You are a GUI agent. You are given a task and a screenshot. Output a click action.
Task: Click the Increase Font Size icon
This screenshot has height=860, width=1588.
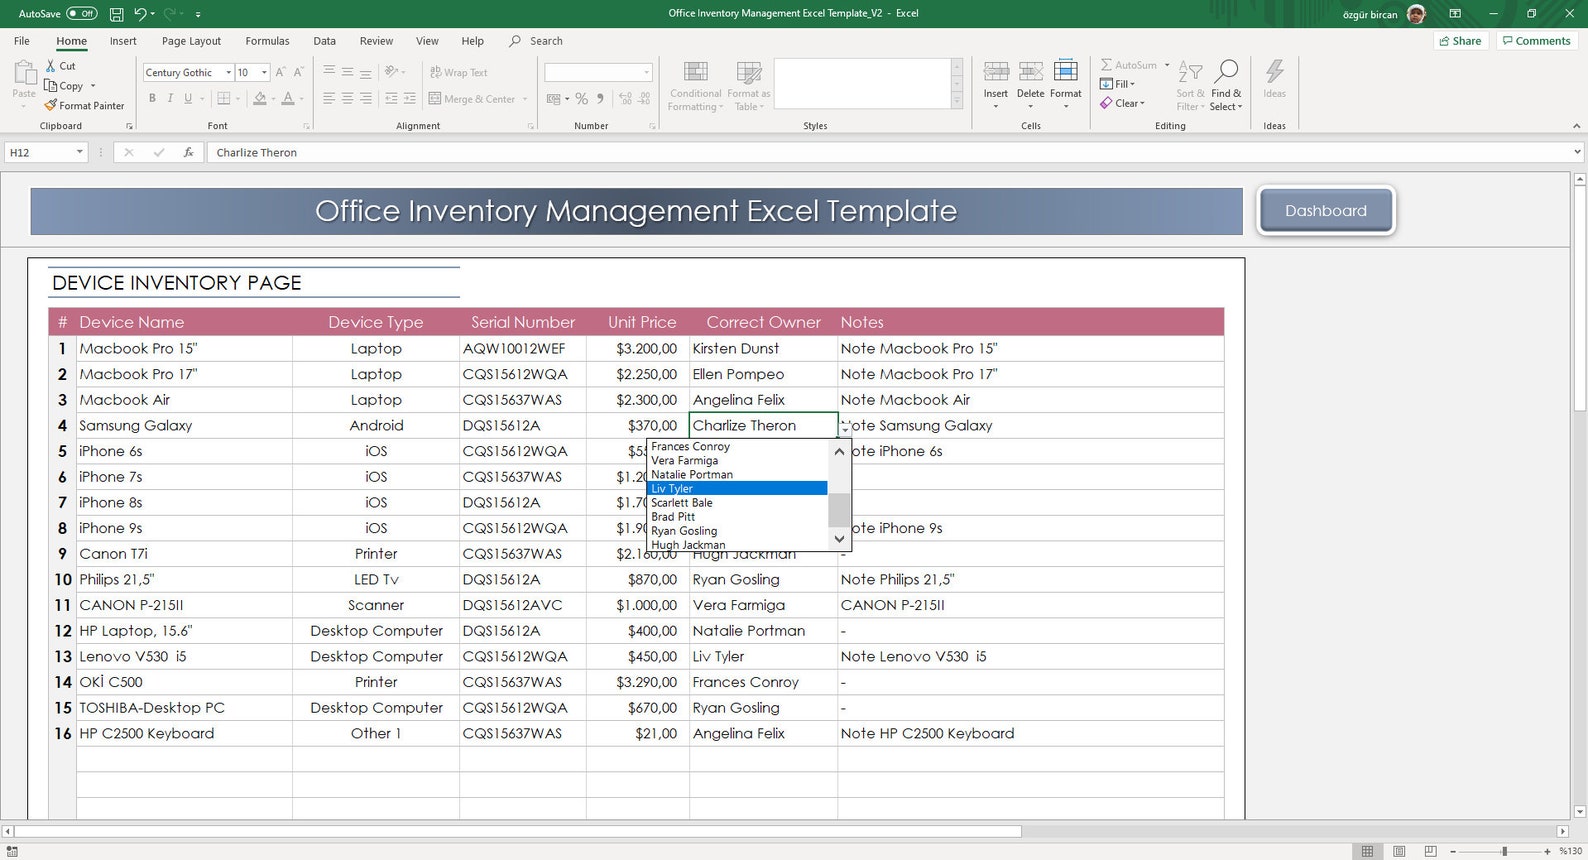click(x=281, y=72)
